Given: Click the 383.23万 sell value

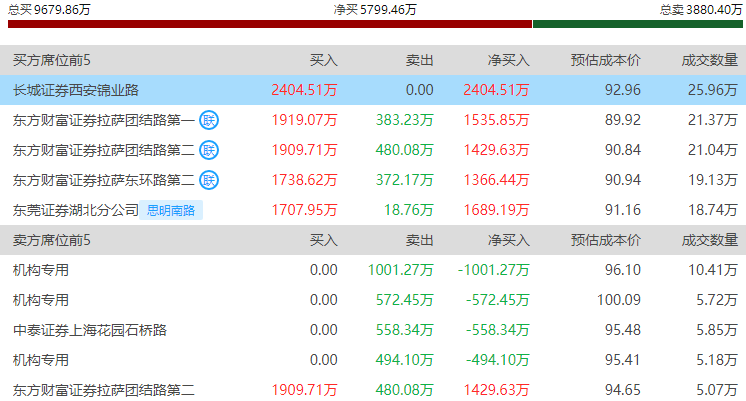Looking at the screenshot, I should pyautogui.click(x=404, y=120).
